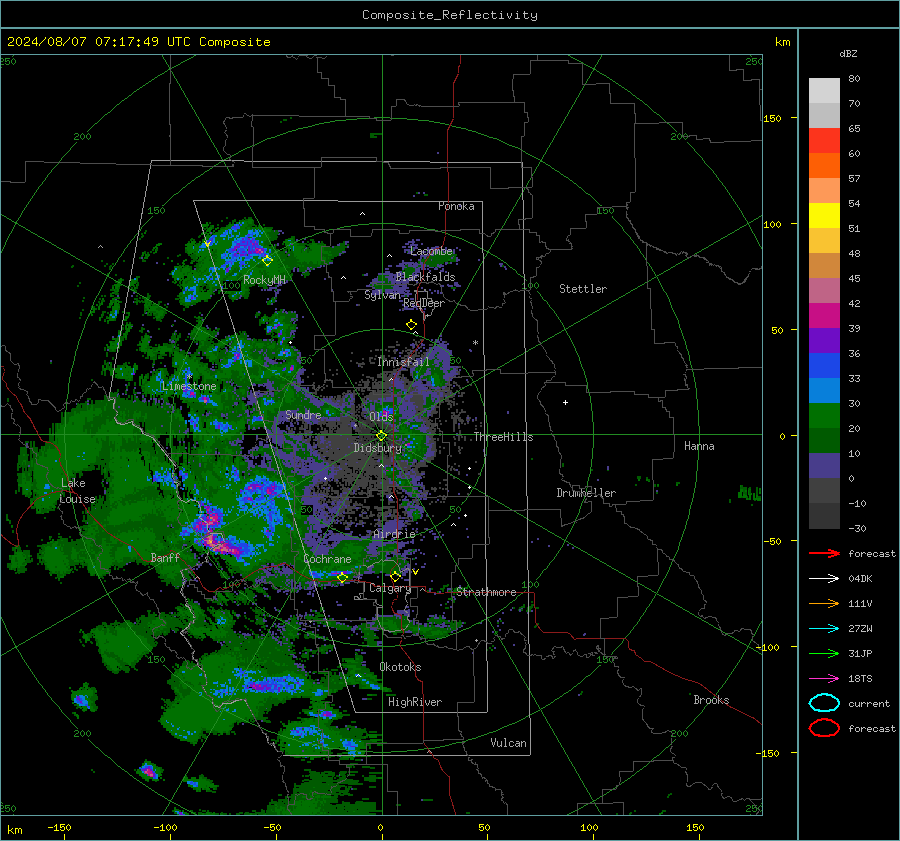Select the yellow diamond marker under Cochrane
The width and height of the screenshot is (900, 841).
[342, 578]
